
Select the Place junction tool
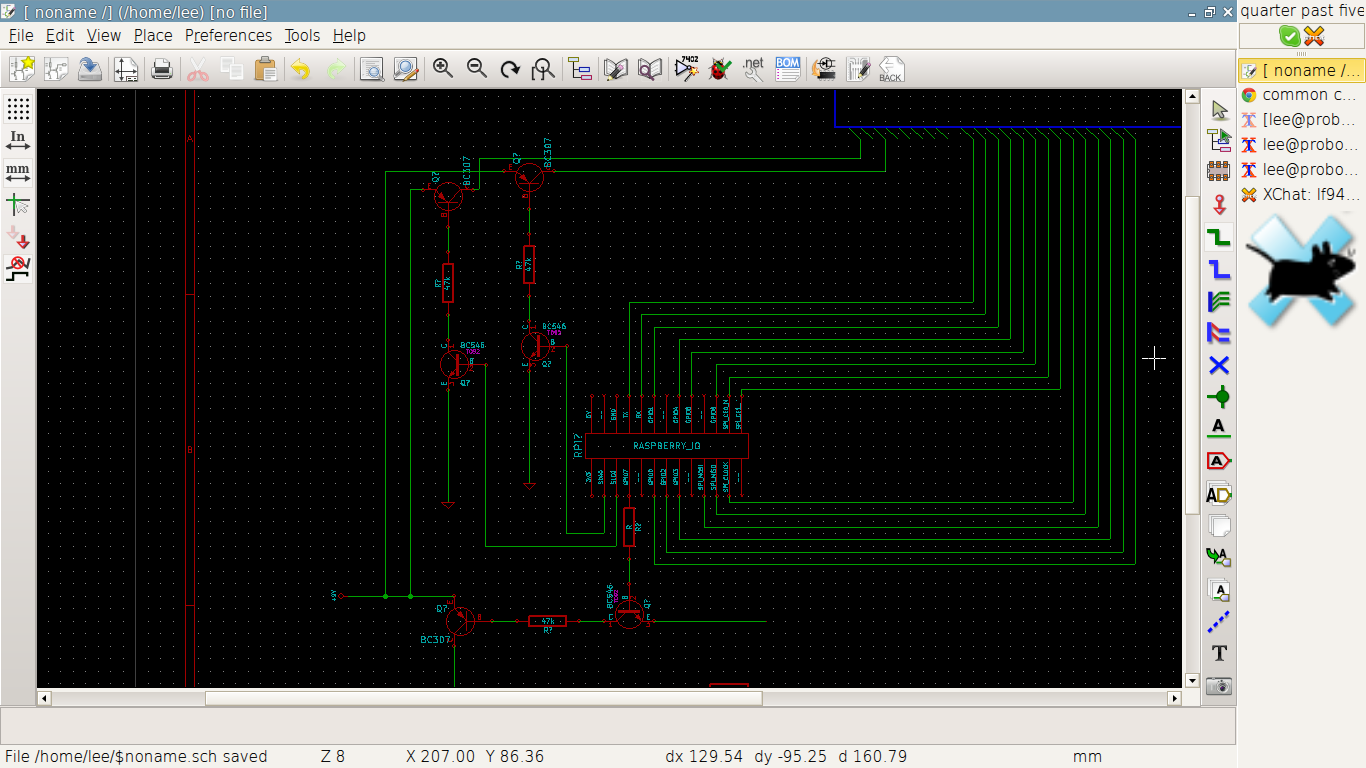[1218, 397]
